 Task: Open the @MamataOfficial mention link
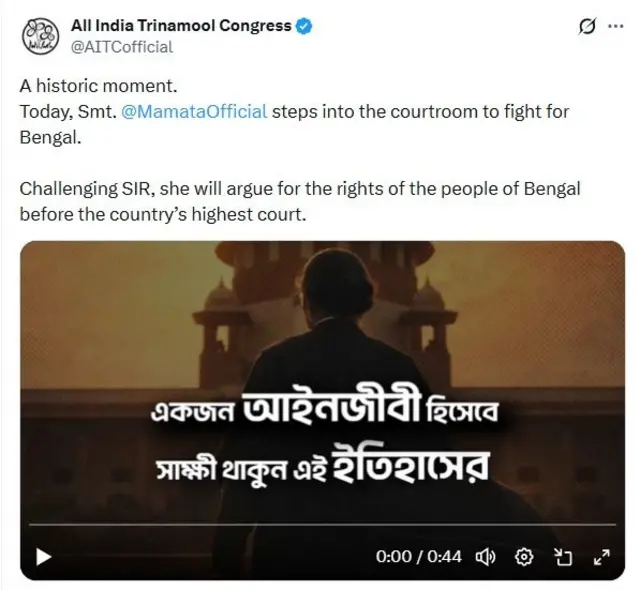(194, 111)
